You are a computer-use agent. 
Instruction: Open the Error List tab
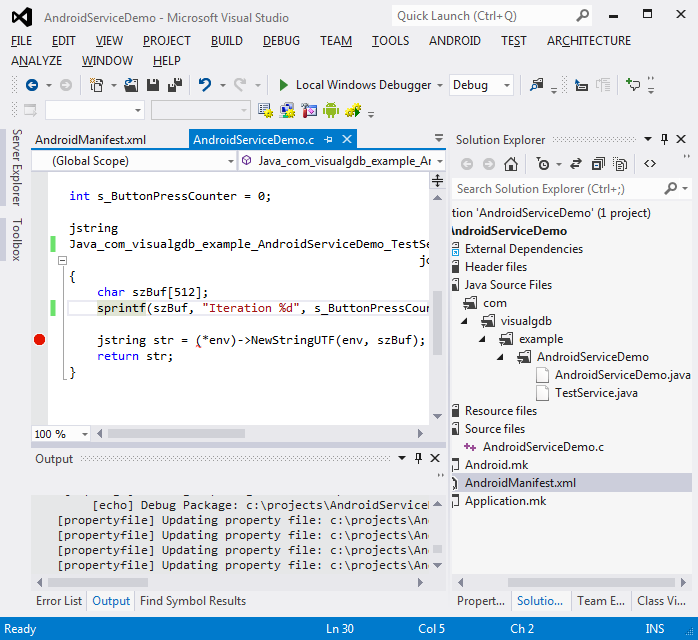(59, 601)
